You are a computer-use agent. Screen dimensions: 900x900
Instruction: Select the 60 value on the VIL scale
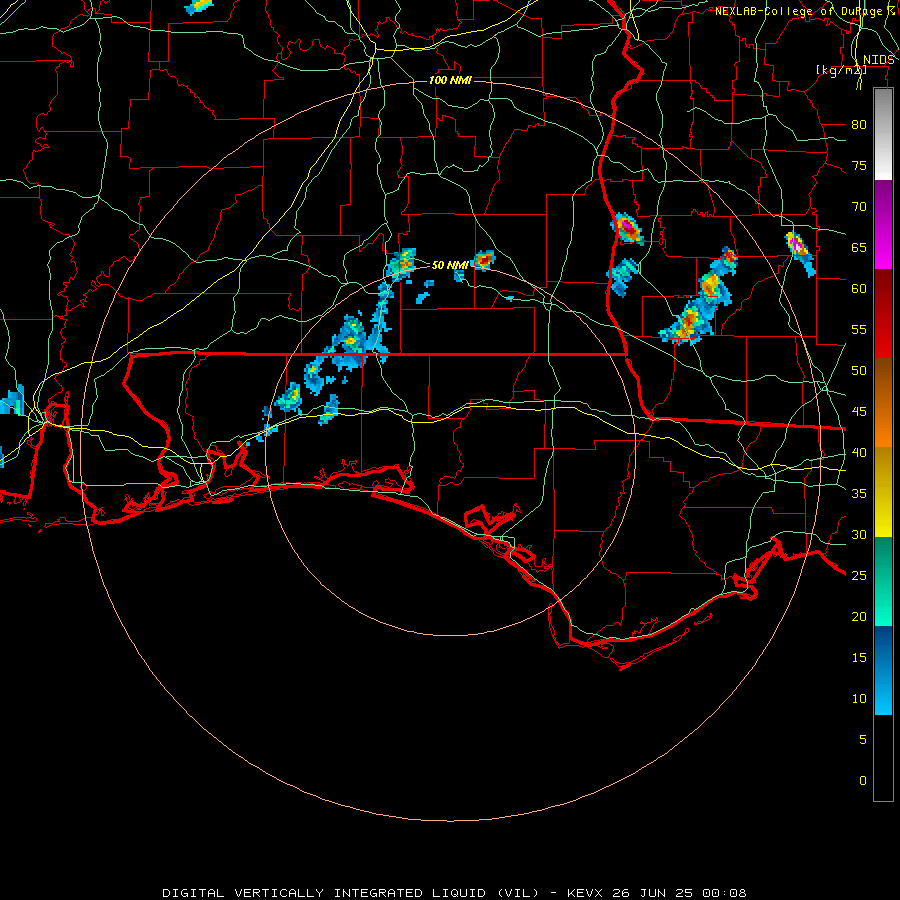click(x=859, y=289)
